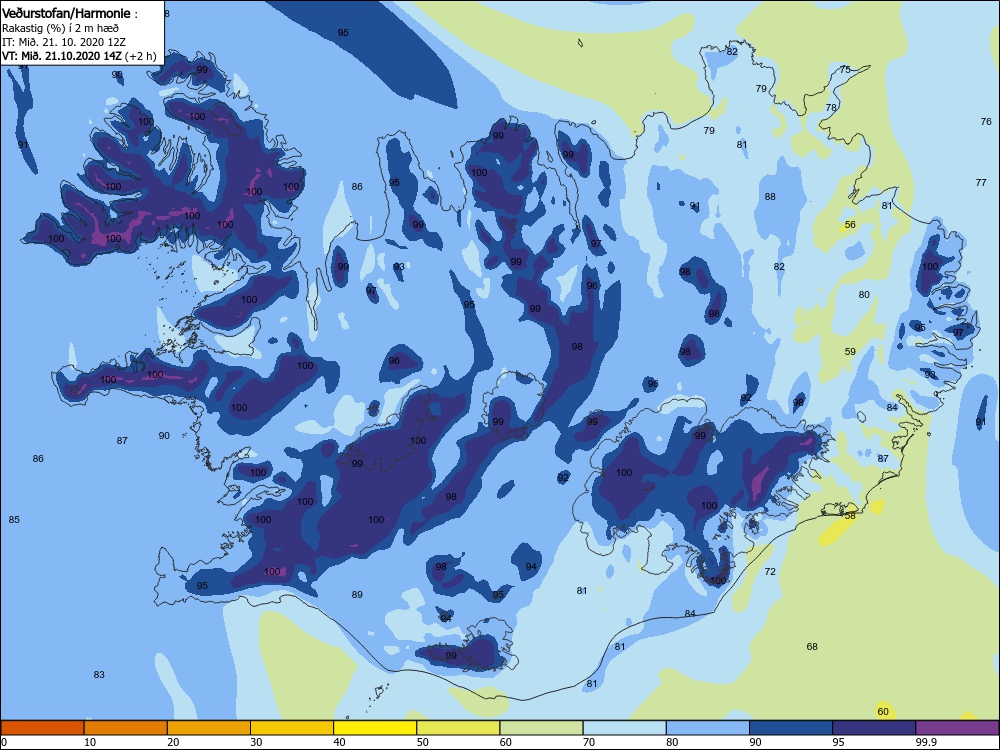Click the IT initial time line '12Z'
This screenshot has height=750, width=1000.
64,42
